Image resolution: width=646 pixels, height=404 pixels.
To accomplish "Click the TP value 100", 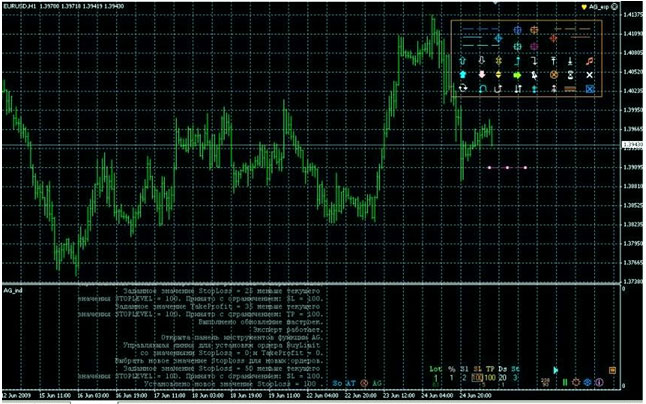I will point(491,380).
